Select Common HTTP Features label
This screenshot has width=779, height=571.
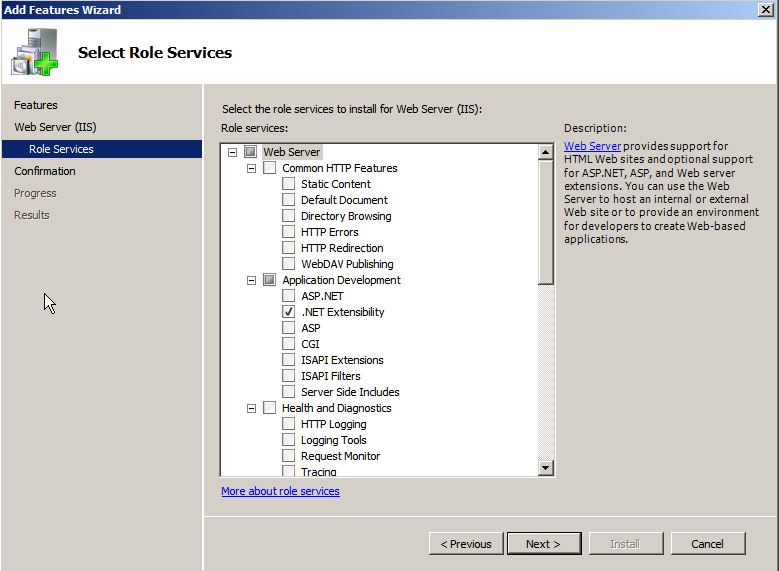[x=340, y=168]
